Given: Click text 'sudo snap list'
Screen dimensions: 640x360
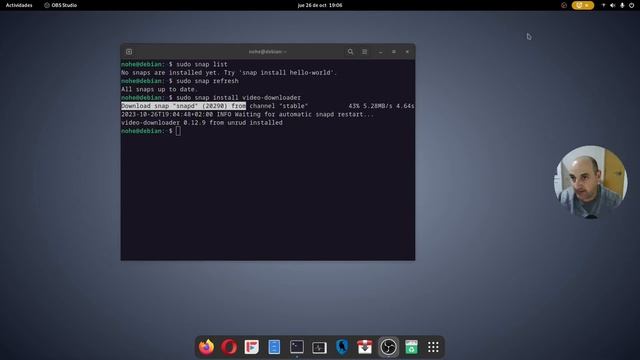Looking at the screenshot, I should coord(202,64).
